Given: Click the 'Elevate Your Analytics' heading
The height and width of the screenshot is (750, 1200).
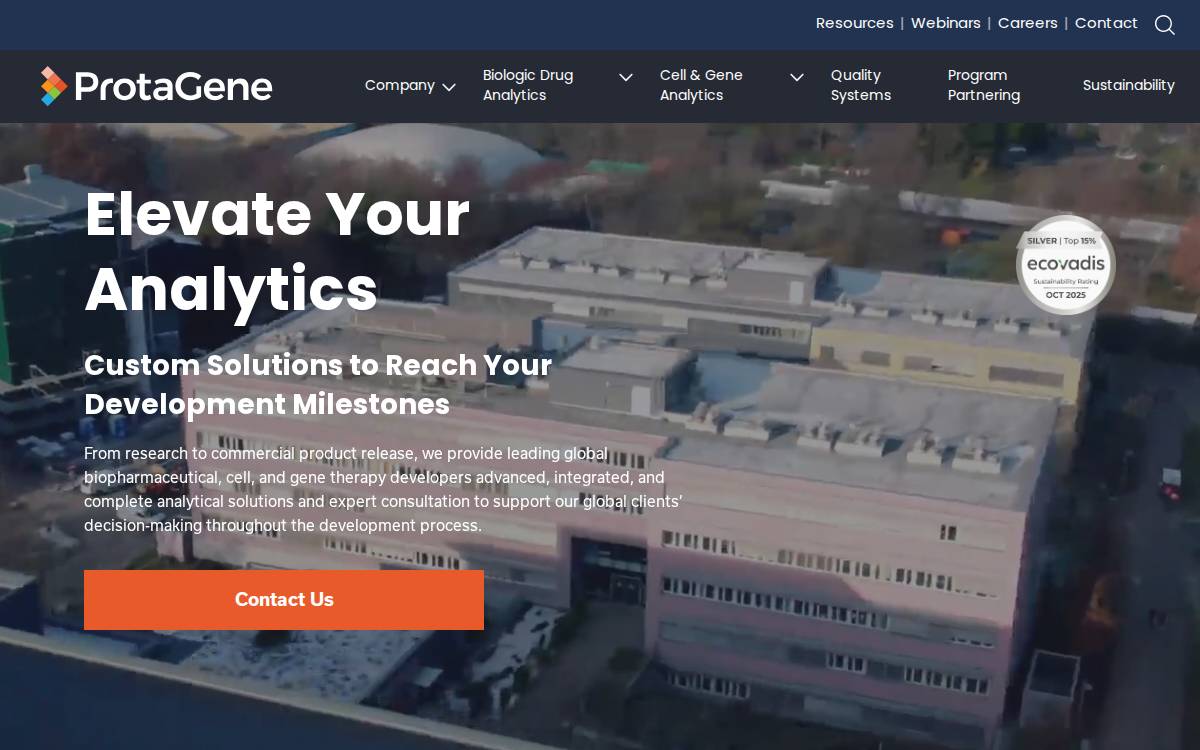Looking at the screenshot, I should (x=277, y=251).
